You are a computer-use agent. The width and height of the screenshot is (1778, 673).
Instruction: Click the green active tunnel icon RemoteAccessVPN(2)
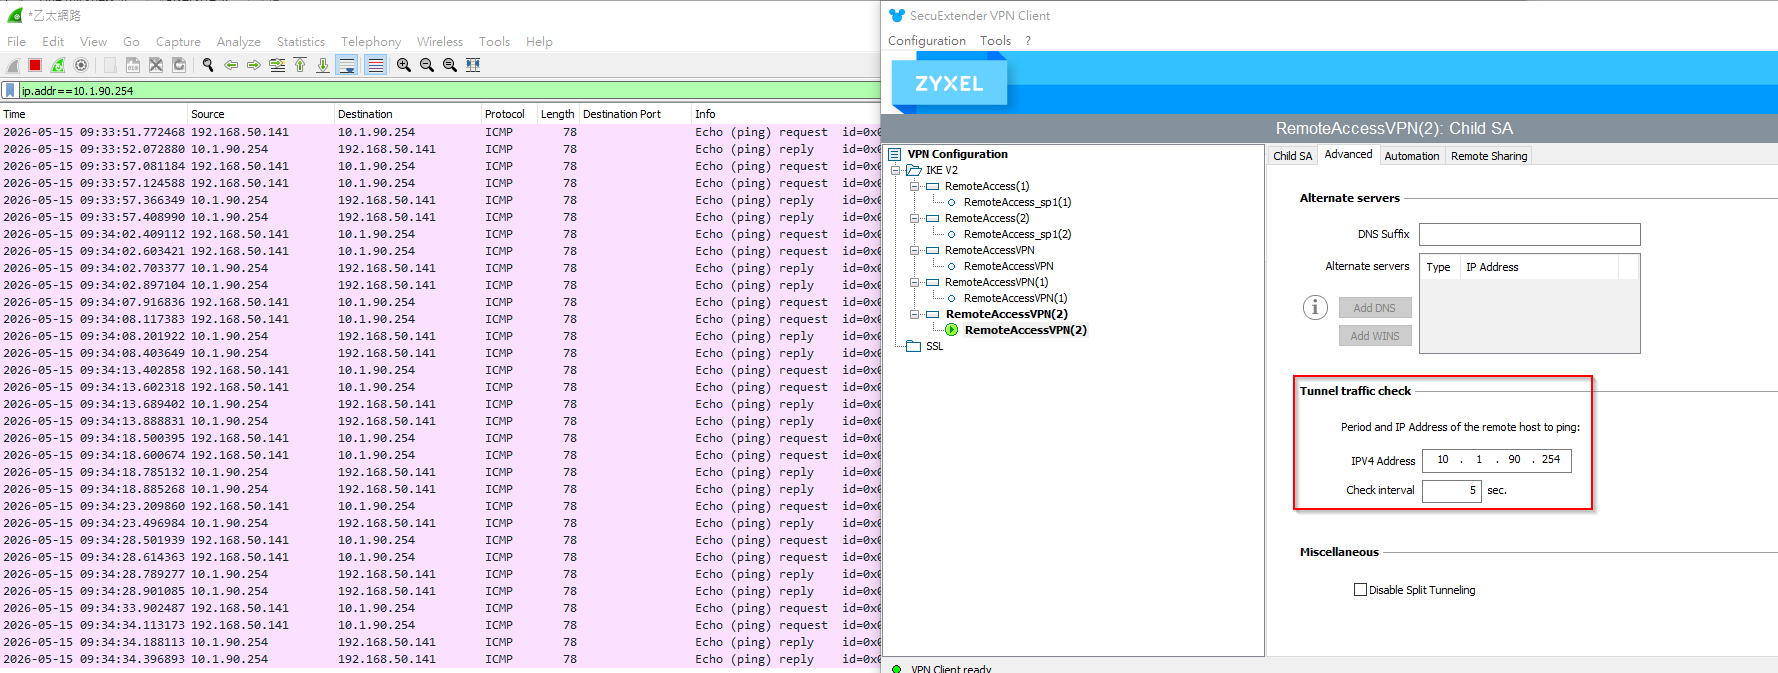[x=952, y=330]
